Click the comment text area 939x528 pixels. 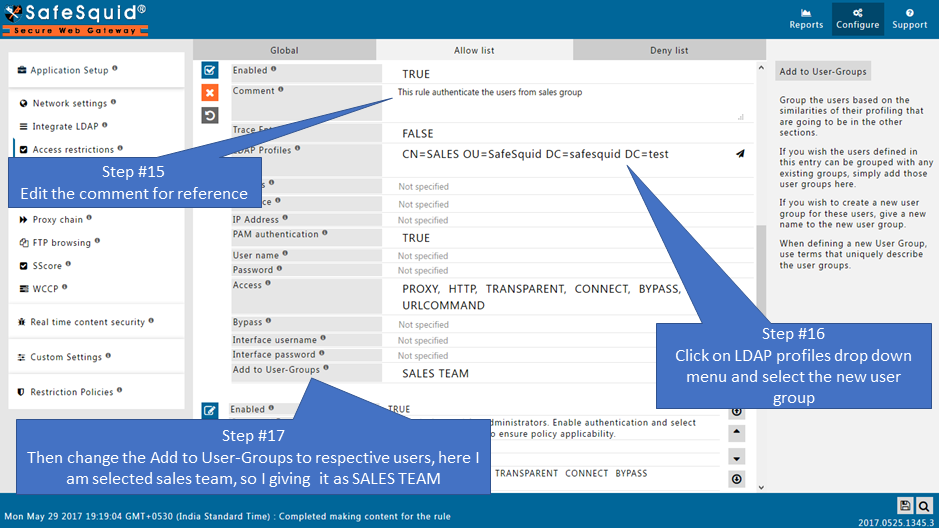tap(567, 102)
